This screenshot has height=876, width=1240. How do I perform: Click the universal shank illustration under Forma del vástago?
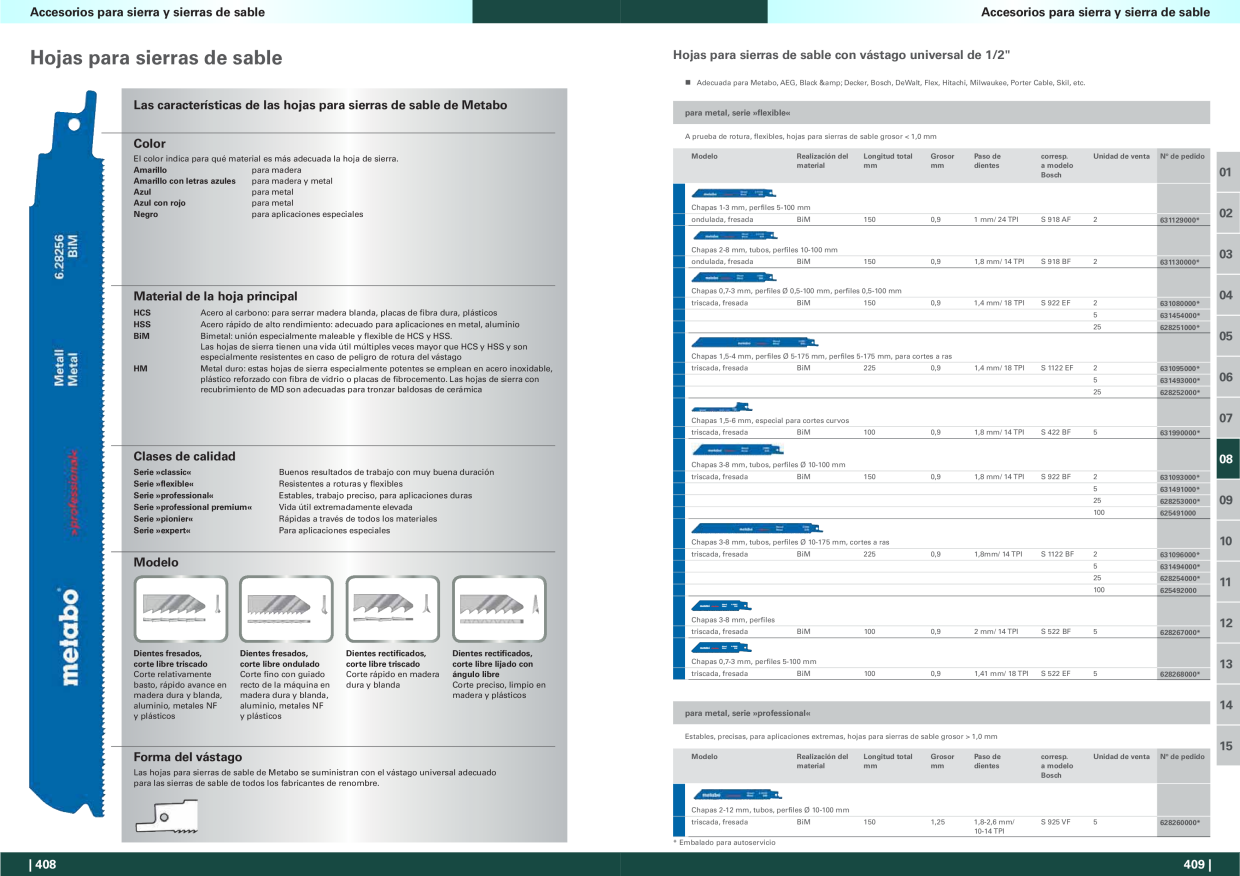(x=165, y=818)
